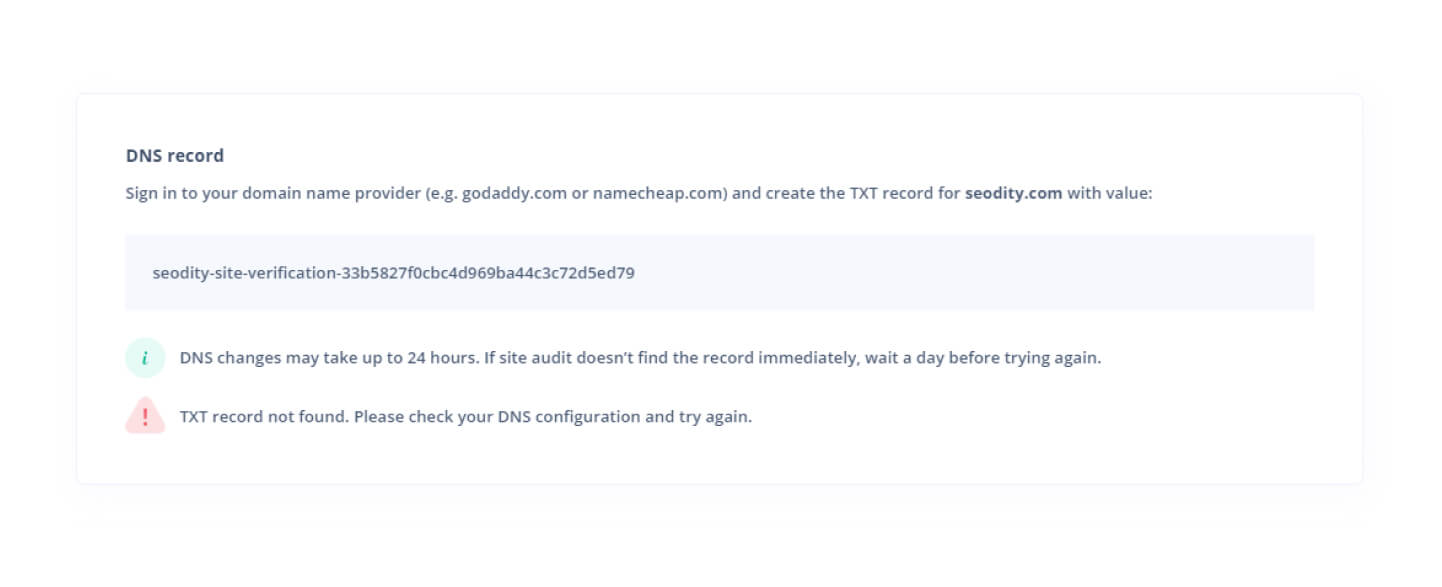This screenshot has height=587, width=1442.
Task: Click "TXT record not found" error text
Action: pos(262,417)
